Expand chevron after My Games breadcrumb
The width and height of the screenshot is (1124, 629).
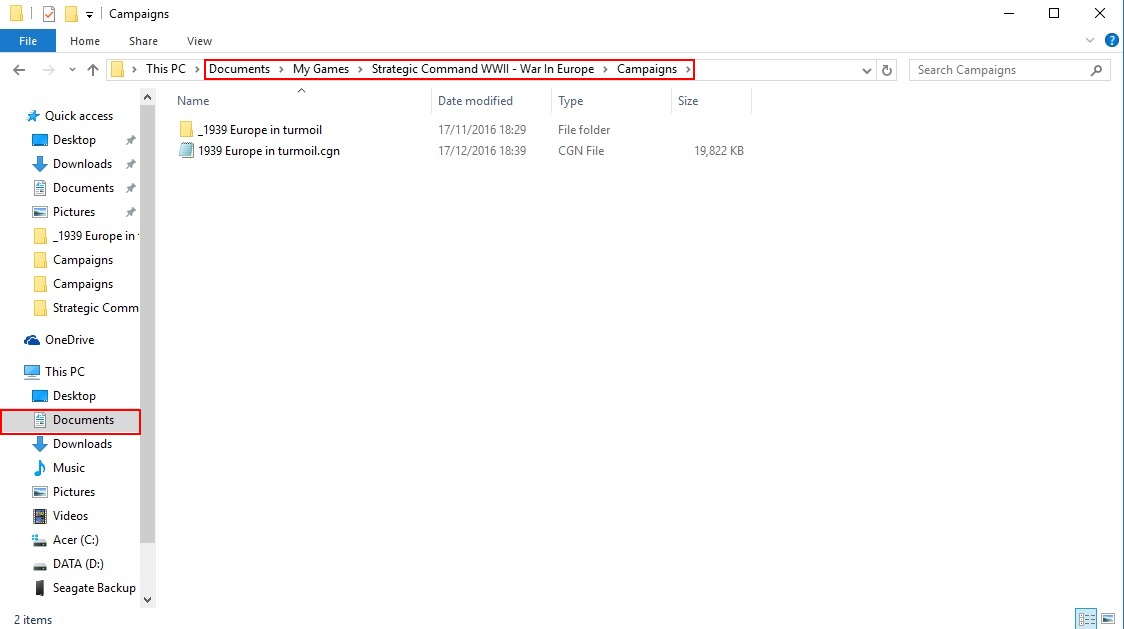(x=361, y=70)
